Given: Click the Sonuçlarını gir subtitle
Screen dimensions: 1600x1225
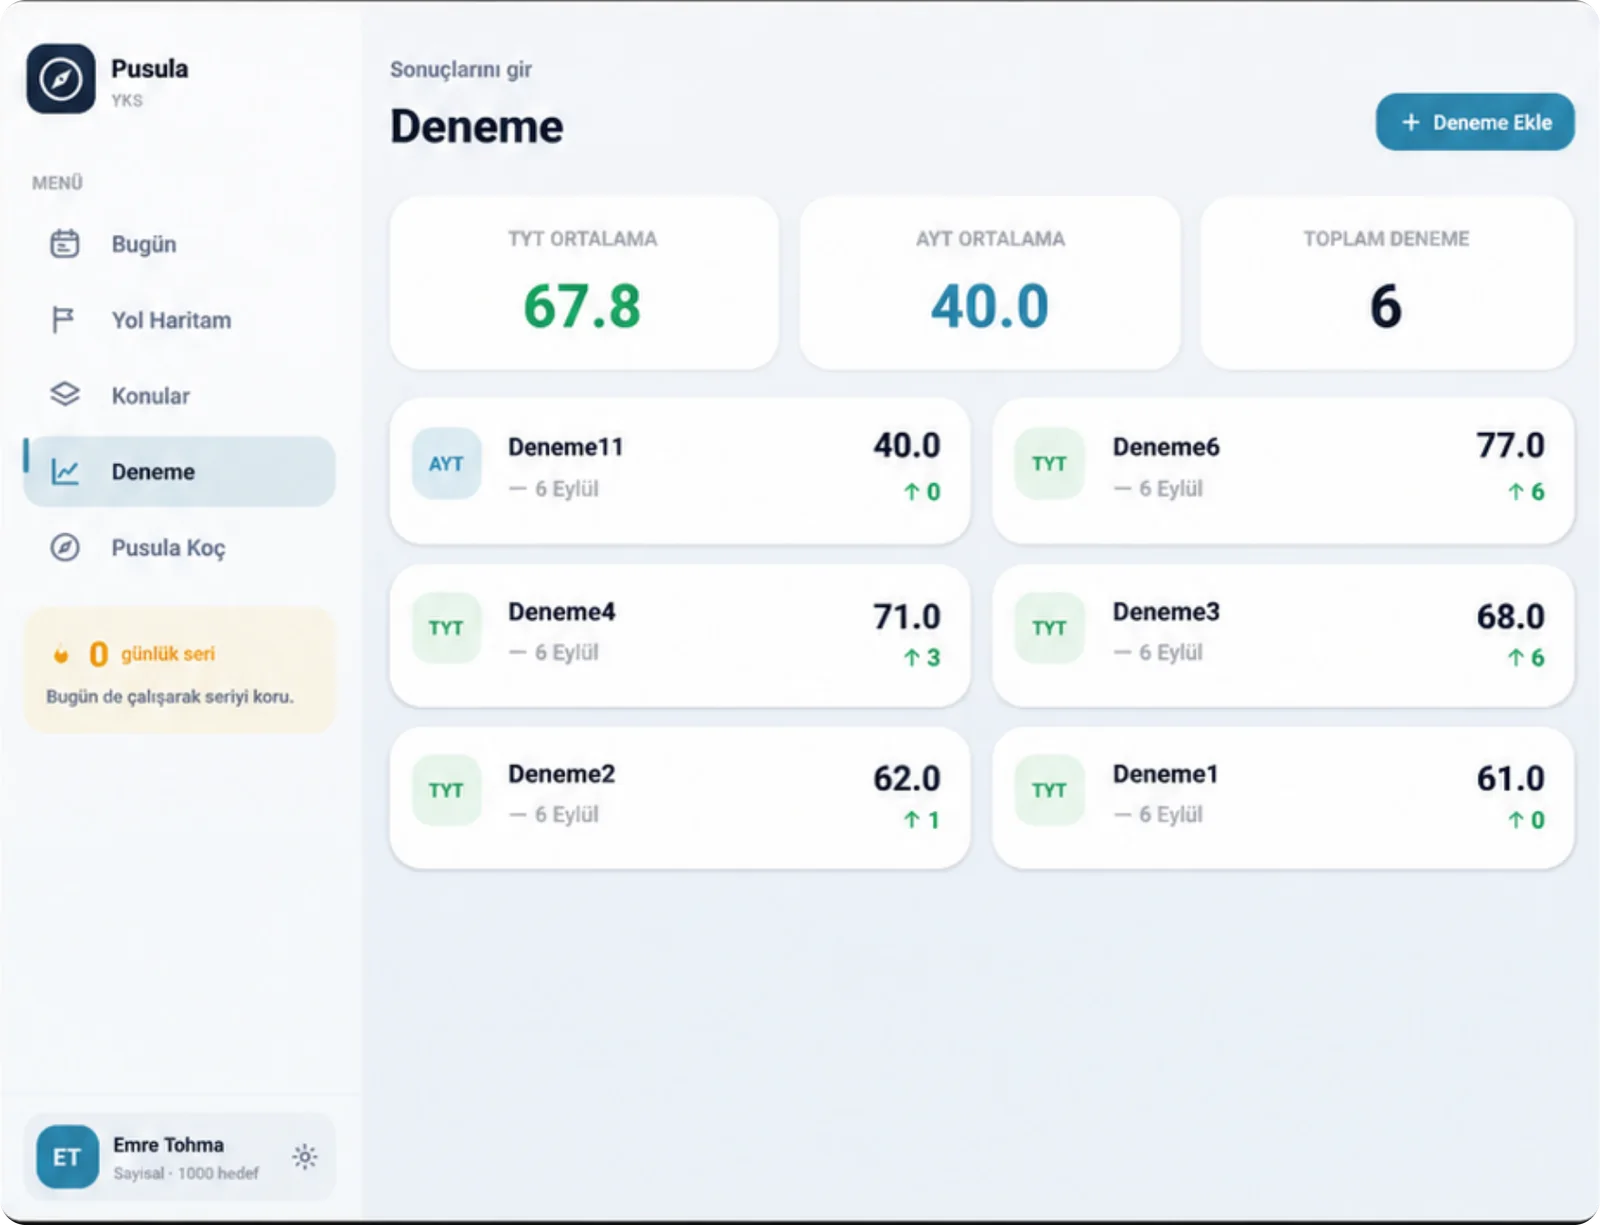Looking at the screenshot, I should pyautogui.click(x=461, y=70).
